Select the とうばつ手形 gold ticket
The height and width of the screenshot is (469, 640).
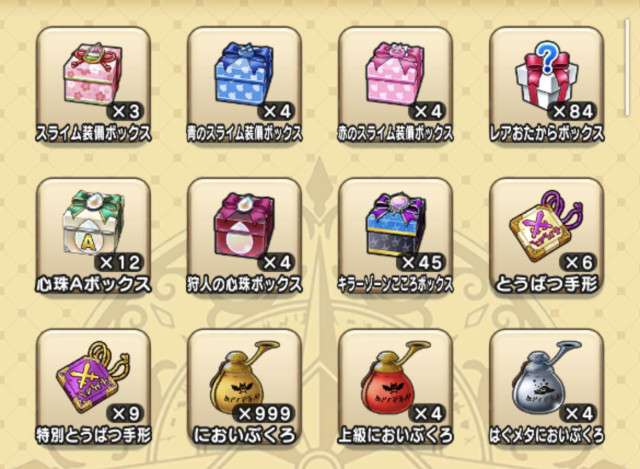pos(547,236)
